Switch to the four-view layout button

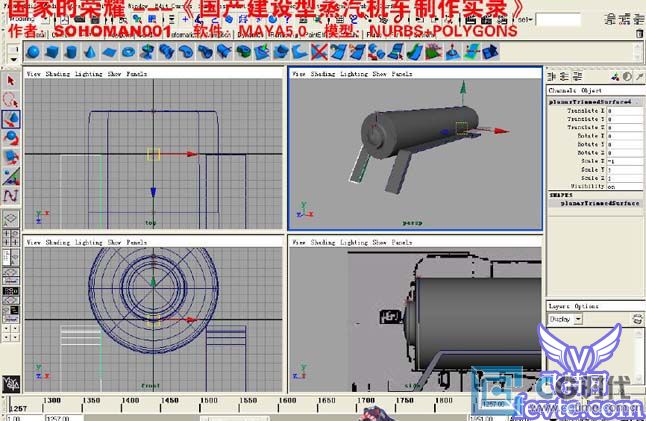tap(11, 238)
